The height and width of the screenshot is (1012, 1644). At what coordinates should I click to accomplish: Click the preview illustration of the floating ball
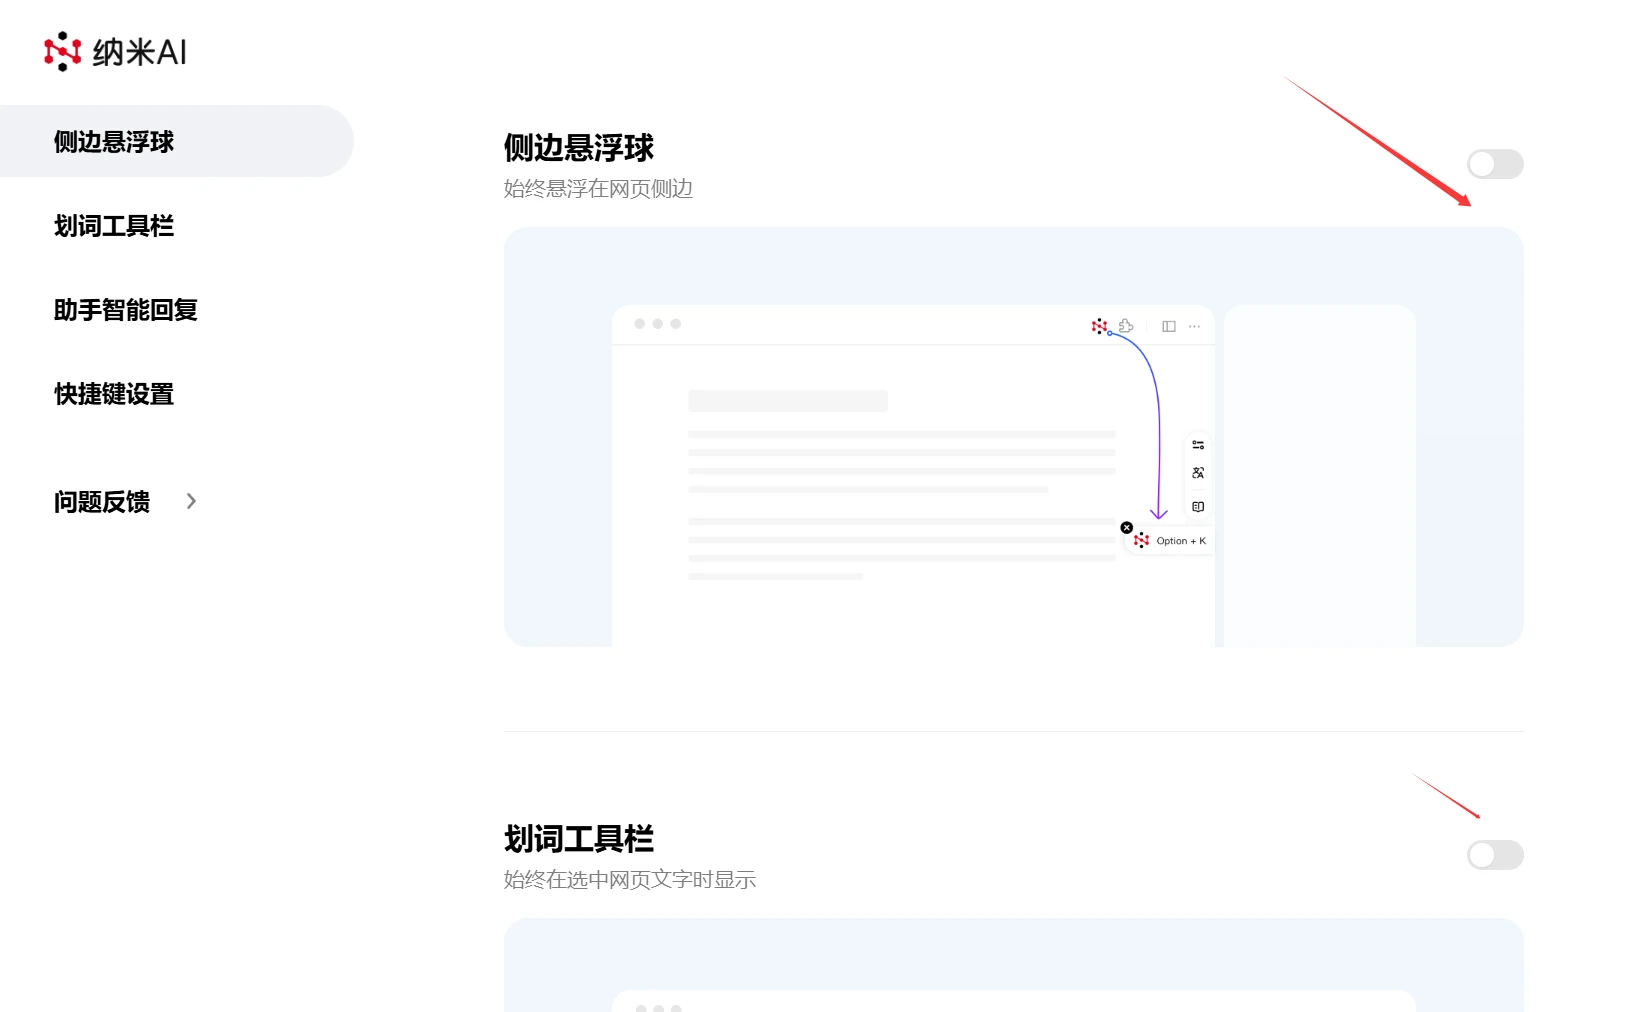point(1013,435)
